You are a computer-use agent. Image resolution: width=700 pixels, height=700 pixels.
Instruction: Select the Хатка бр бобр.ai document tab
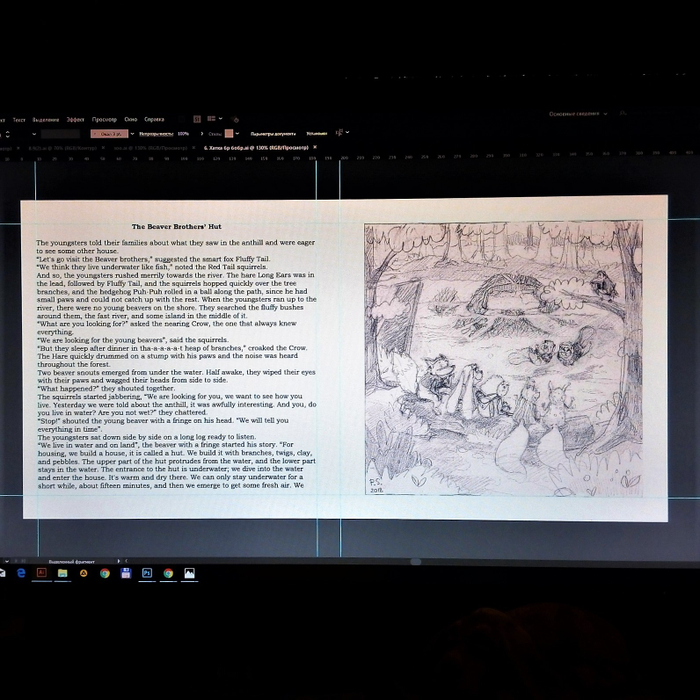[x=256, y=147]
